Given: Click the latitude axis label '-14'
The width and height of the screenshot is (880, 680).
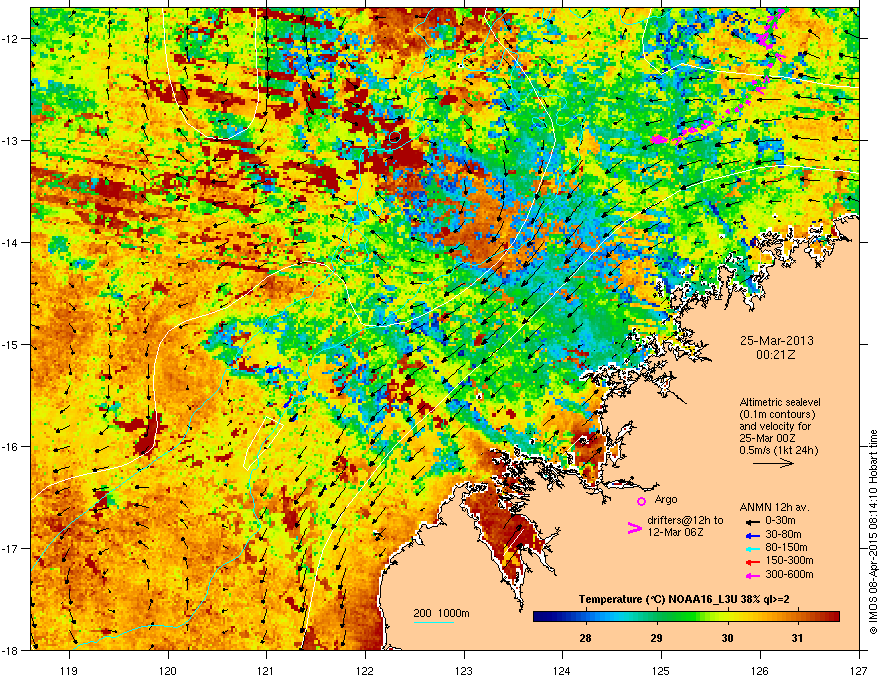Looking at the screenshot, I should [11, 242].
